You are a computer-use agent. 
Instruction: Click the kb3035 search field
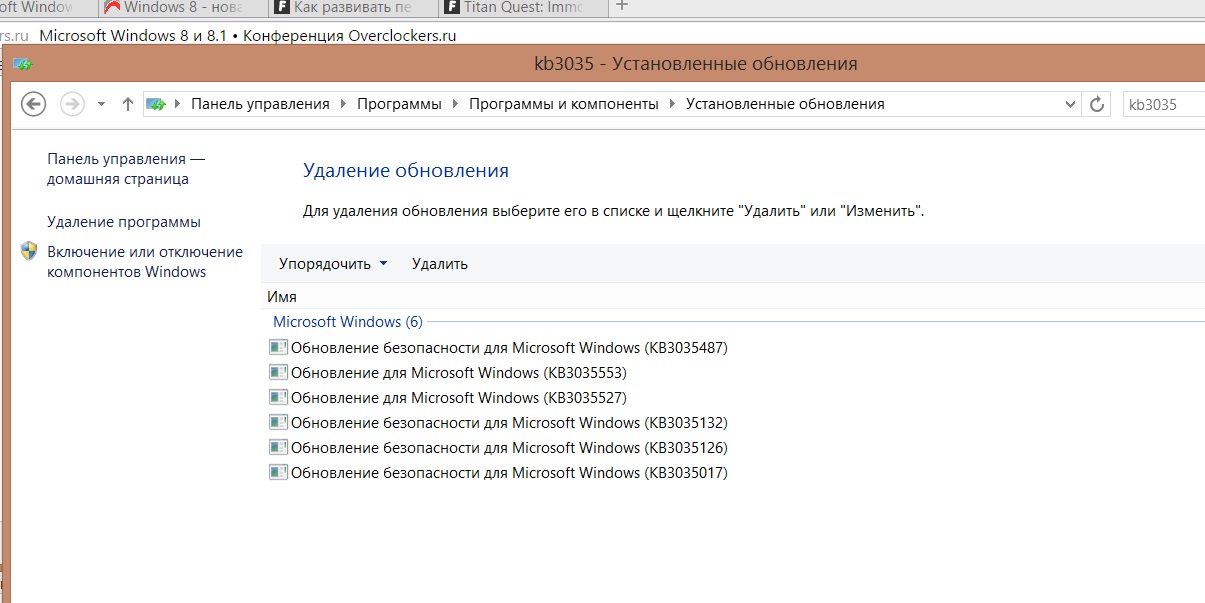coord(1164,104)
